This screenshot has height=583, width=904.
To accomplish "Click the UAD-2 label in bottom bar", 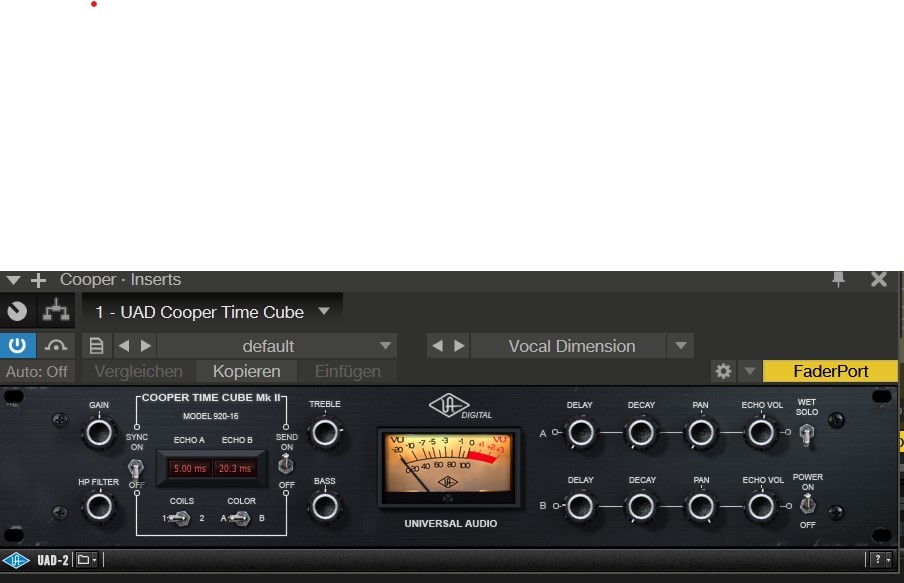I will click(53, 560).
